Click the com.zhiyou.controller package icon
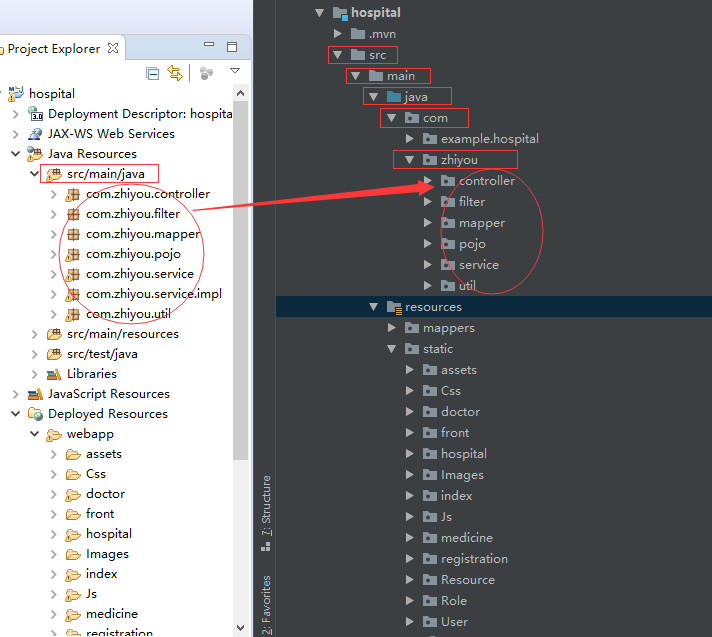This screenshot has width=712, height=637. pos(72,194)
